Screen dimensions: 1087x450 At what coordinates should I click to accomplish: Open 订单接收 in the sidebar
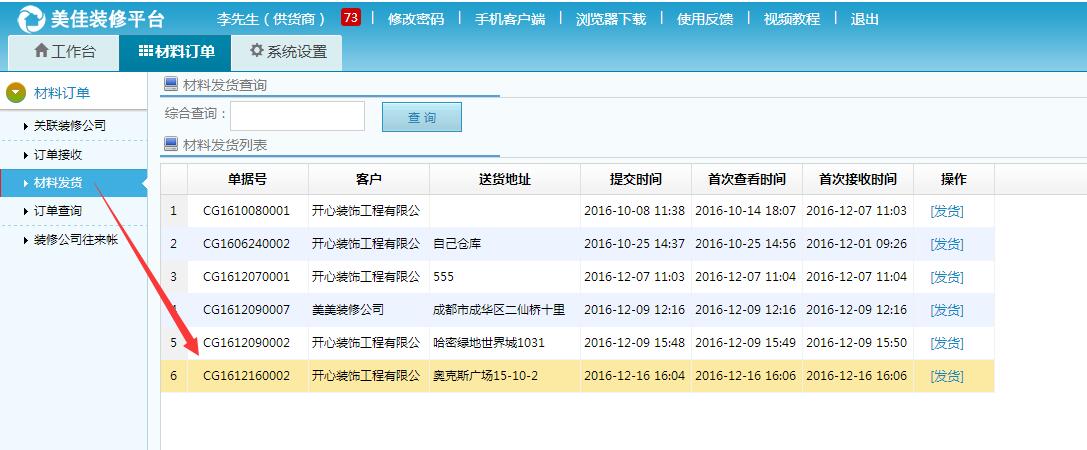click(x=58, y=154)
